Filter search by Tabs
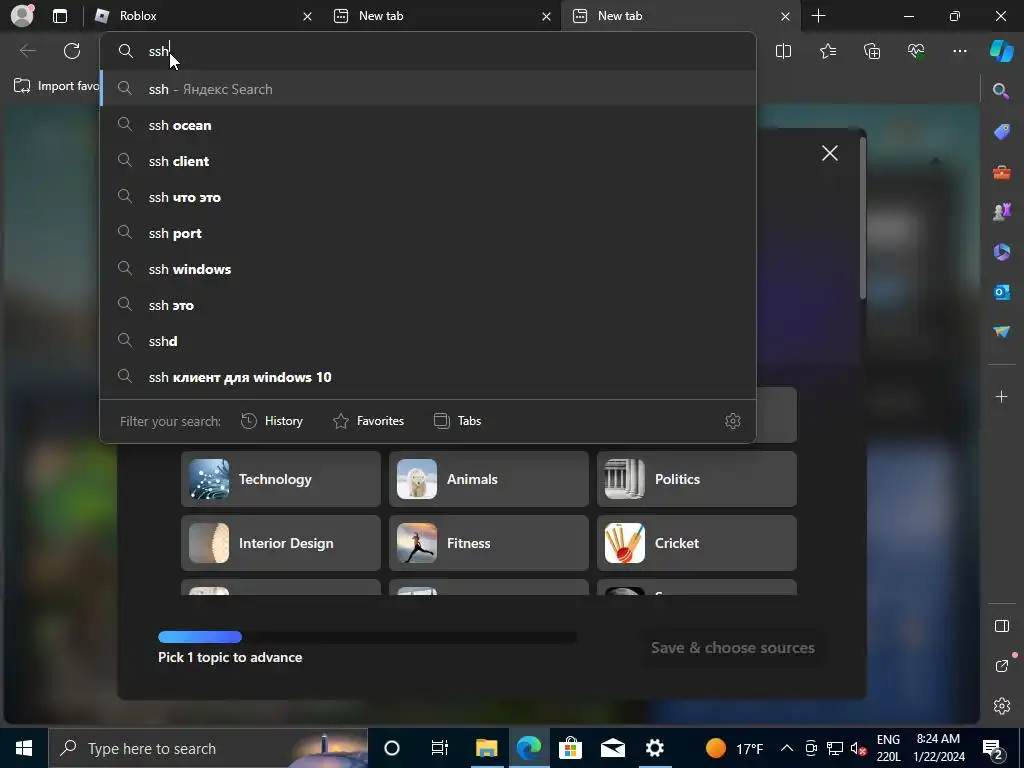Viewport: 1024px width, 768px height. coord(457,421)
